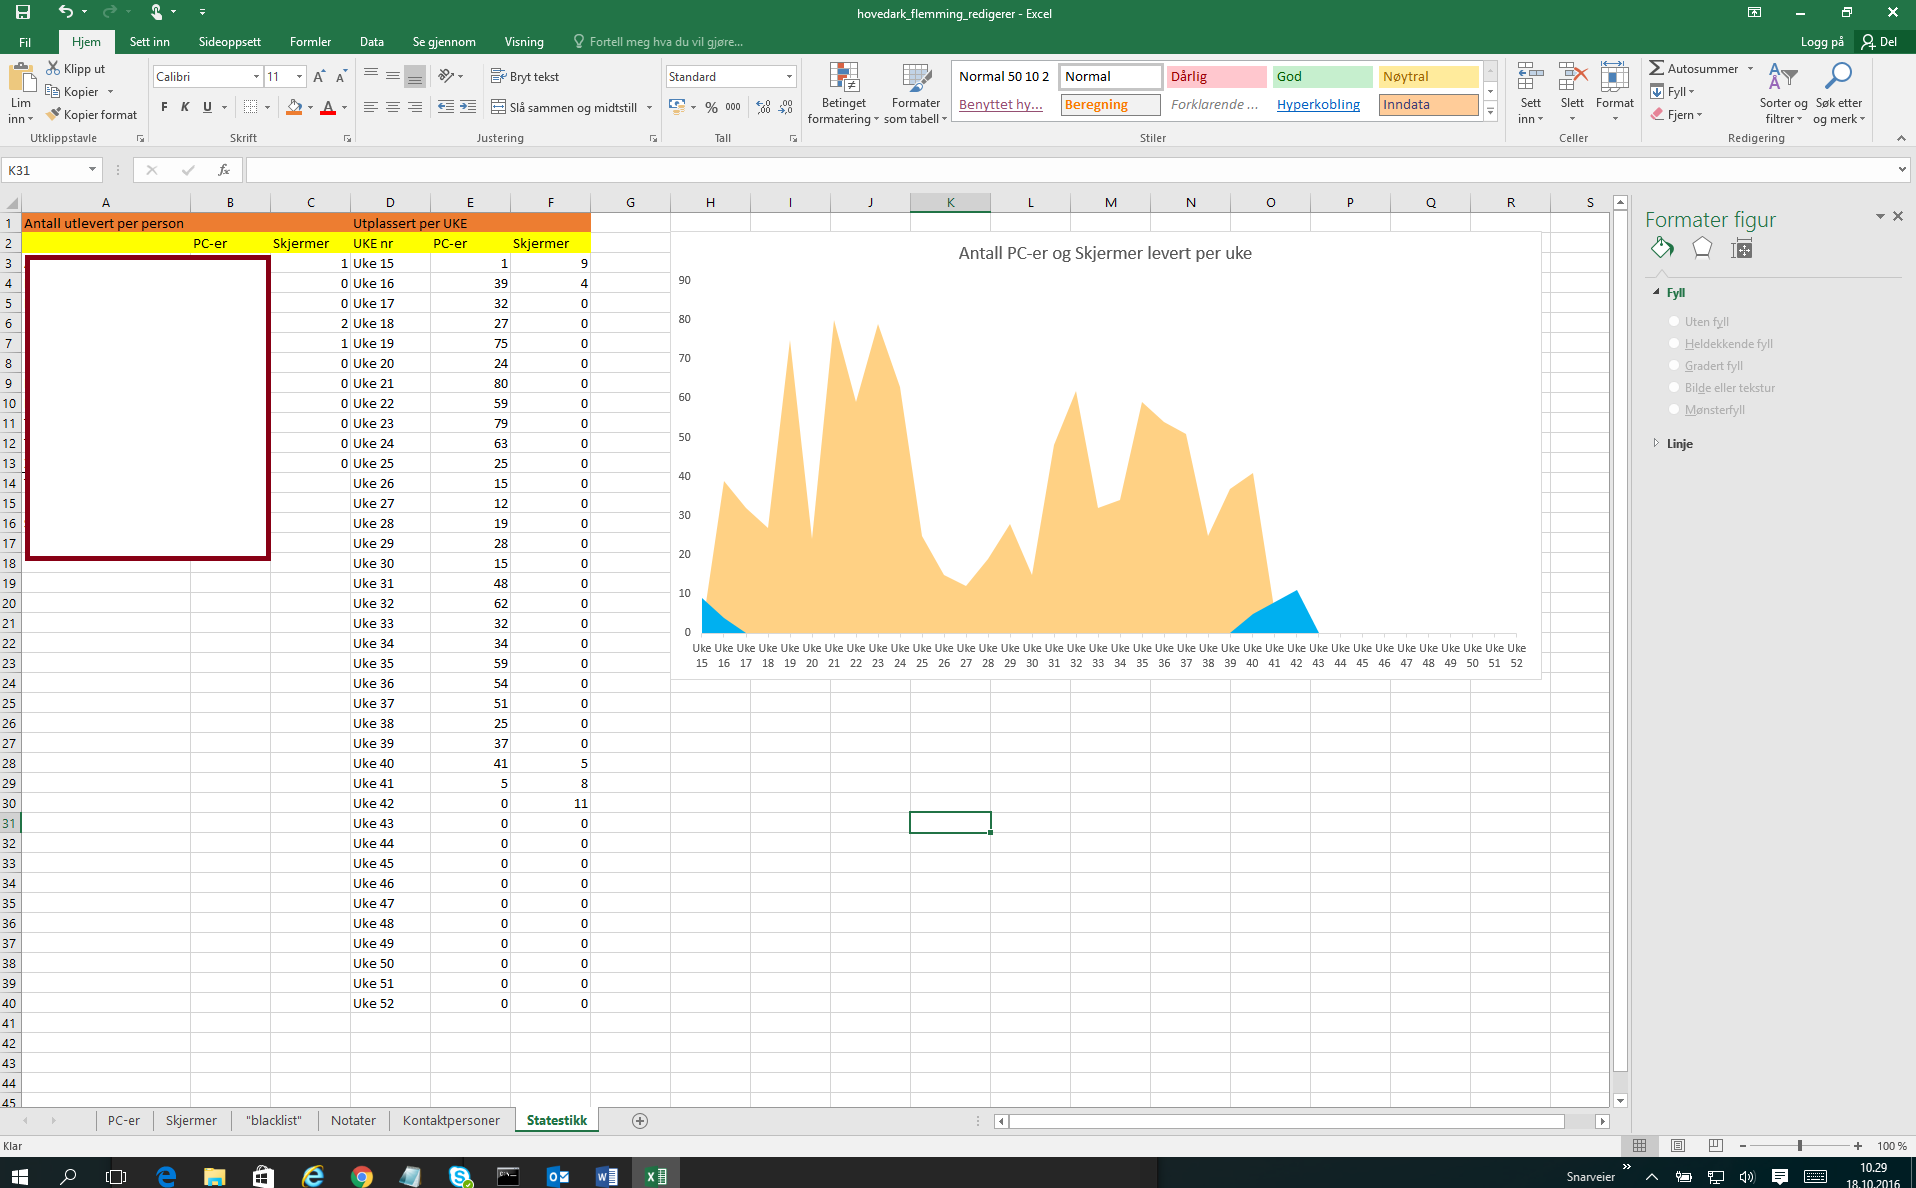Click the percent style icon
Viewport: 1916px width, 1188px height.
(711, 107)
